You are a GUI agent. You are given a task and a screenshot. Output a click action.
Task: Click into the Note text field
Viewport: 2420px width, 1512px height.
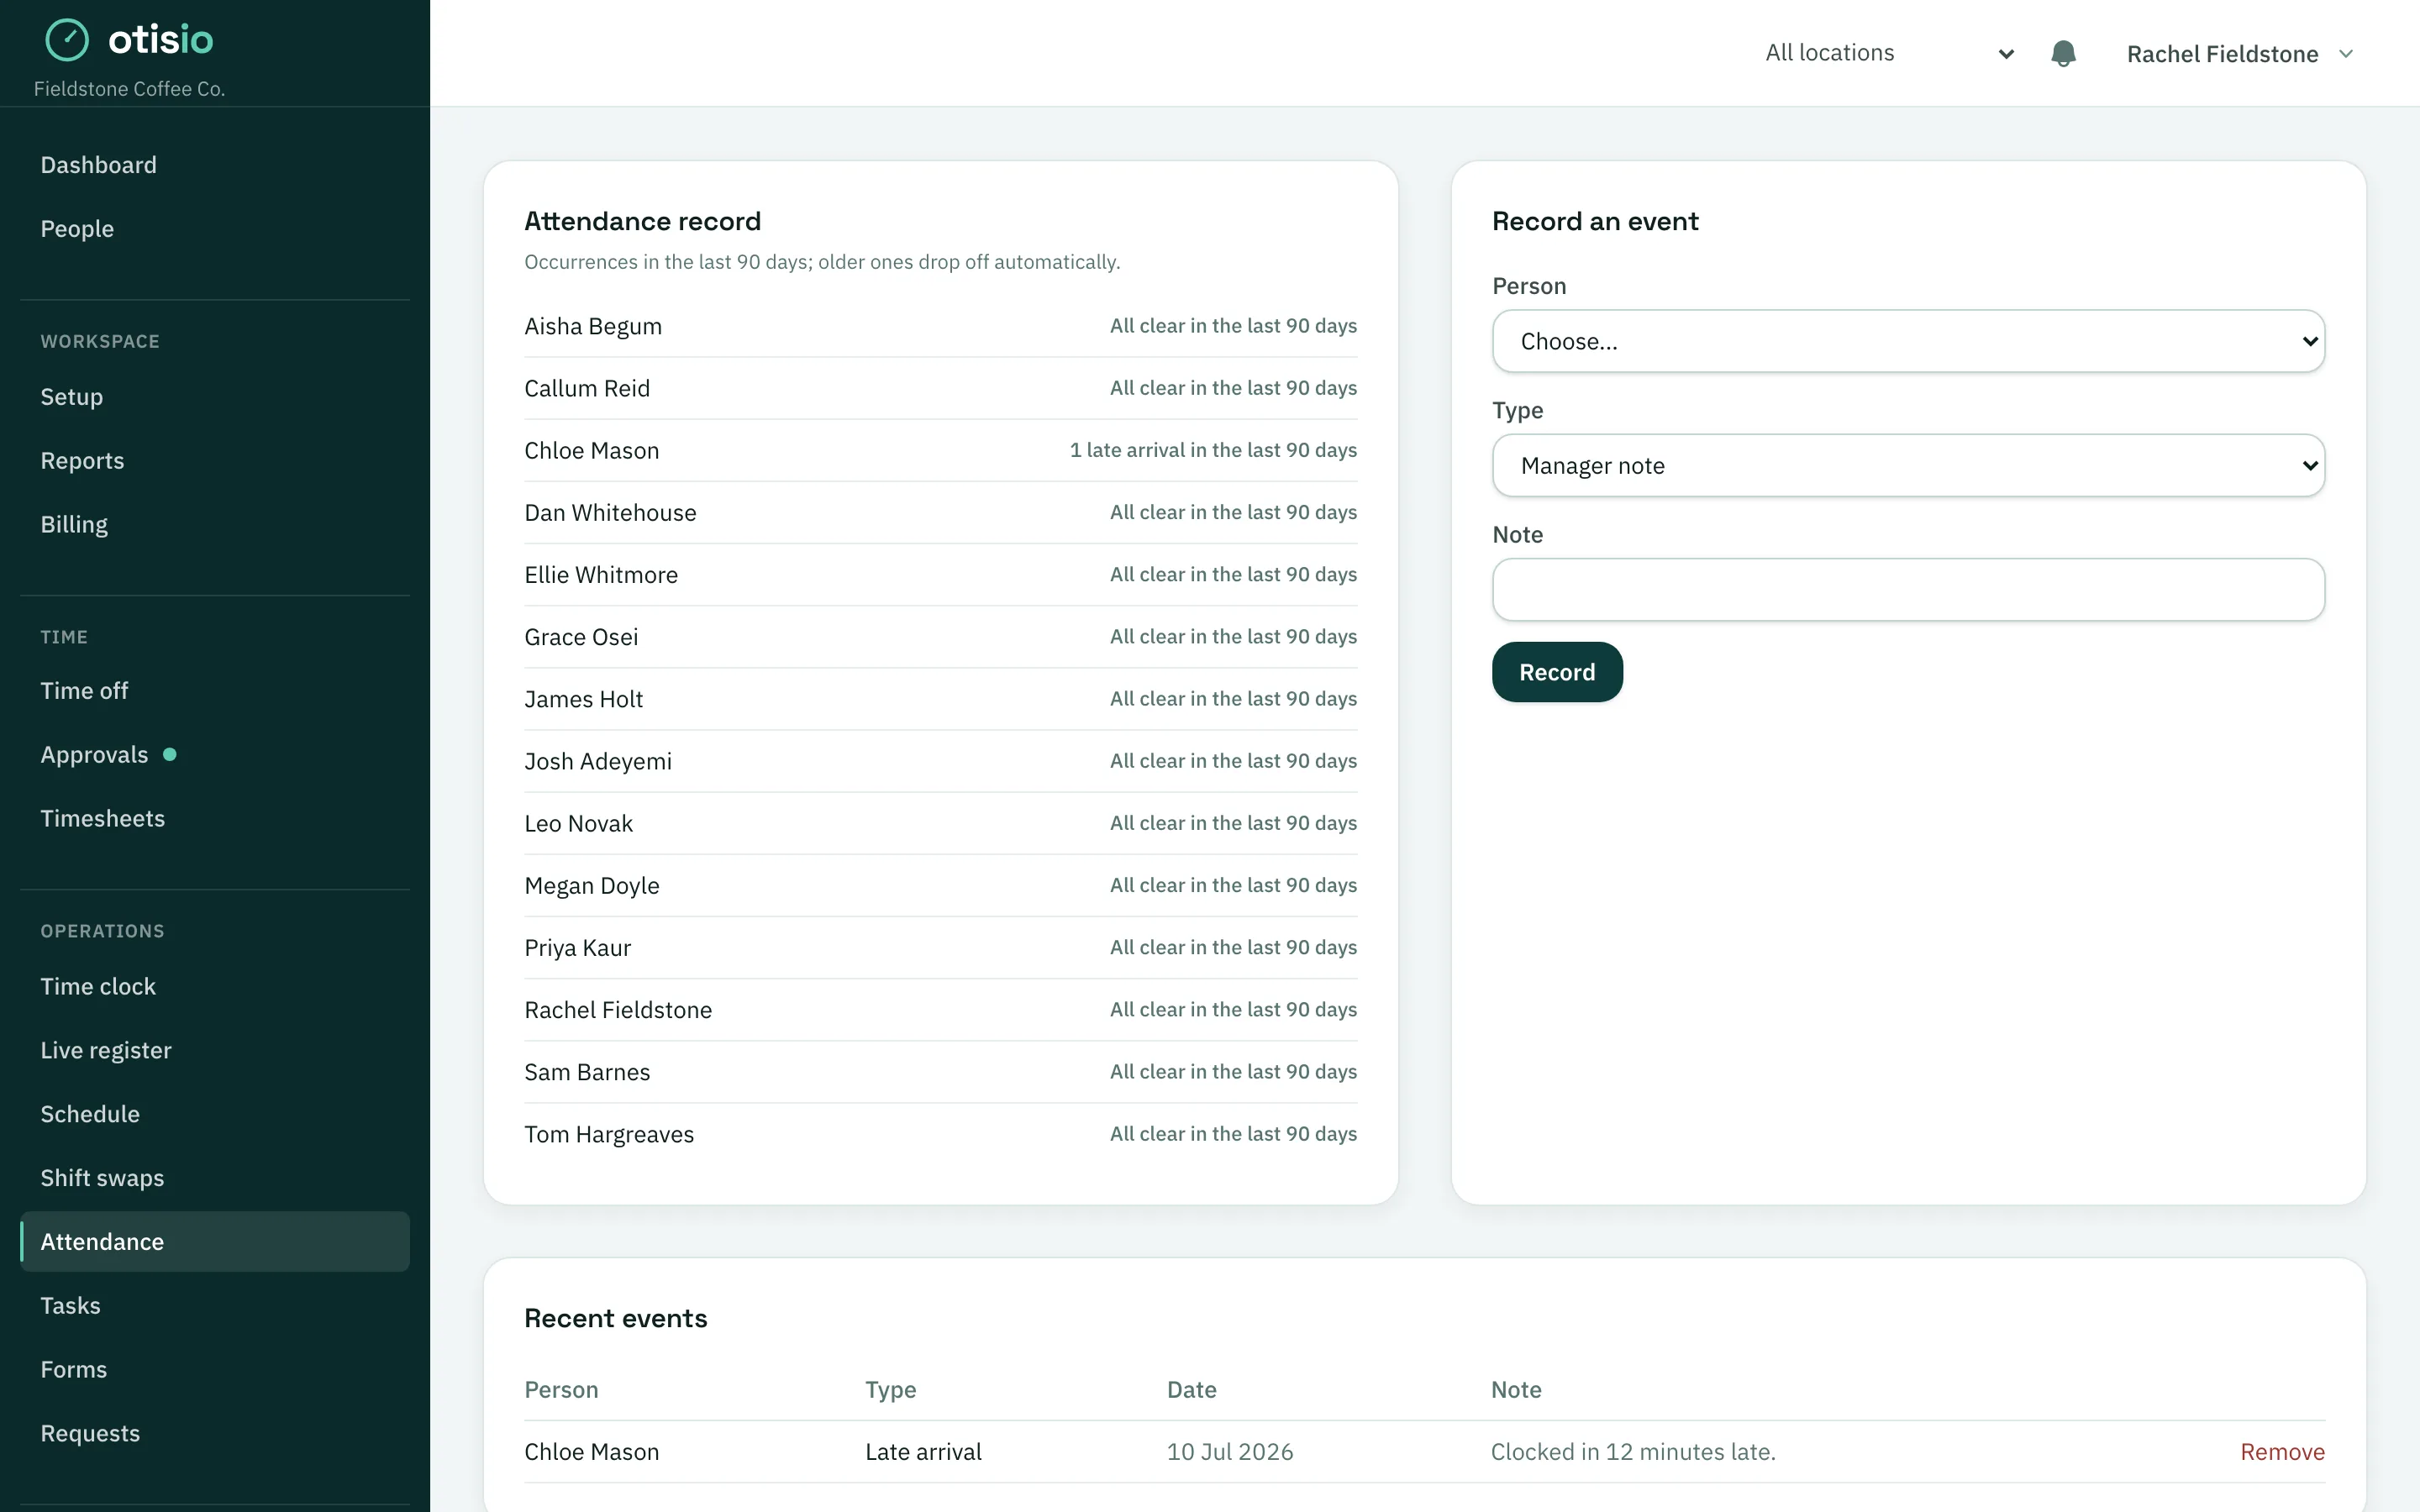(1908, 589)
